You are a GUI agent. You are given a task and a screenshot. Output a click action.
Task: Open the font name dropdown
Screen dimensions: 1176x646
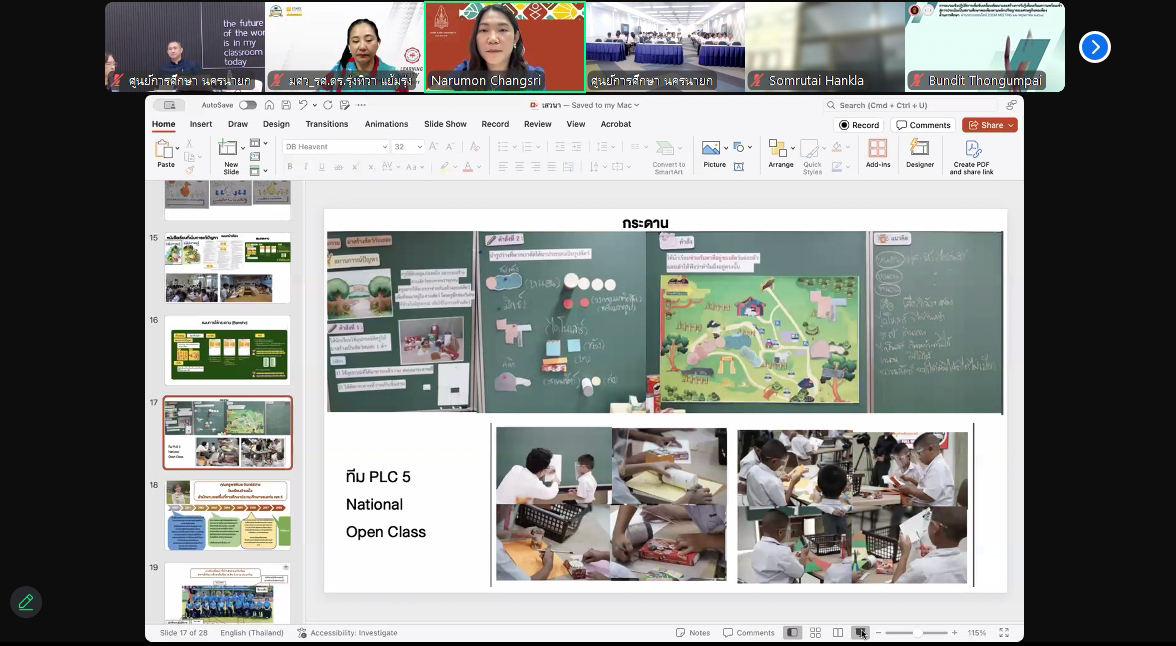click(384, 147)
